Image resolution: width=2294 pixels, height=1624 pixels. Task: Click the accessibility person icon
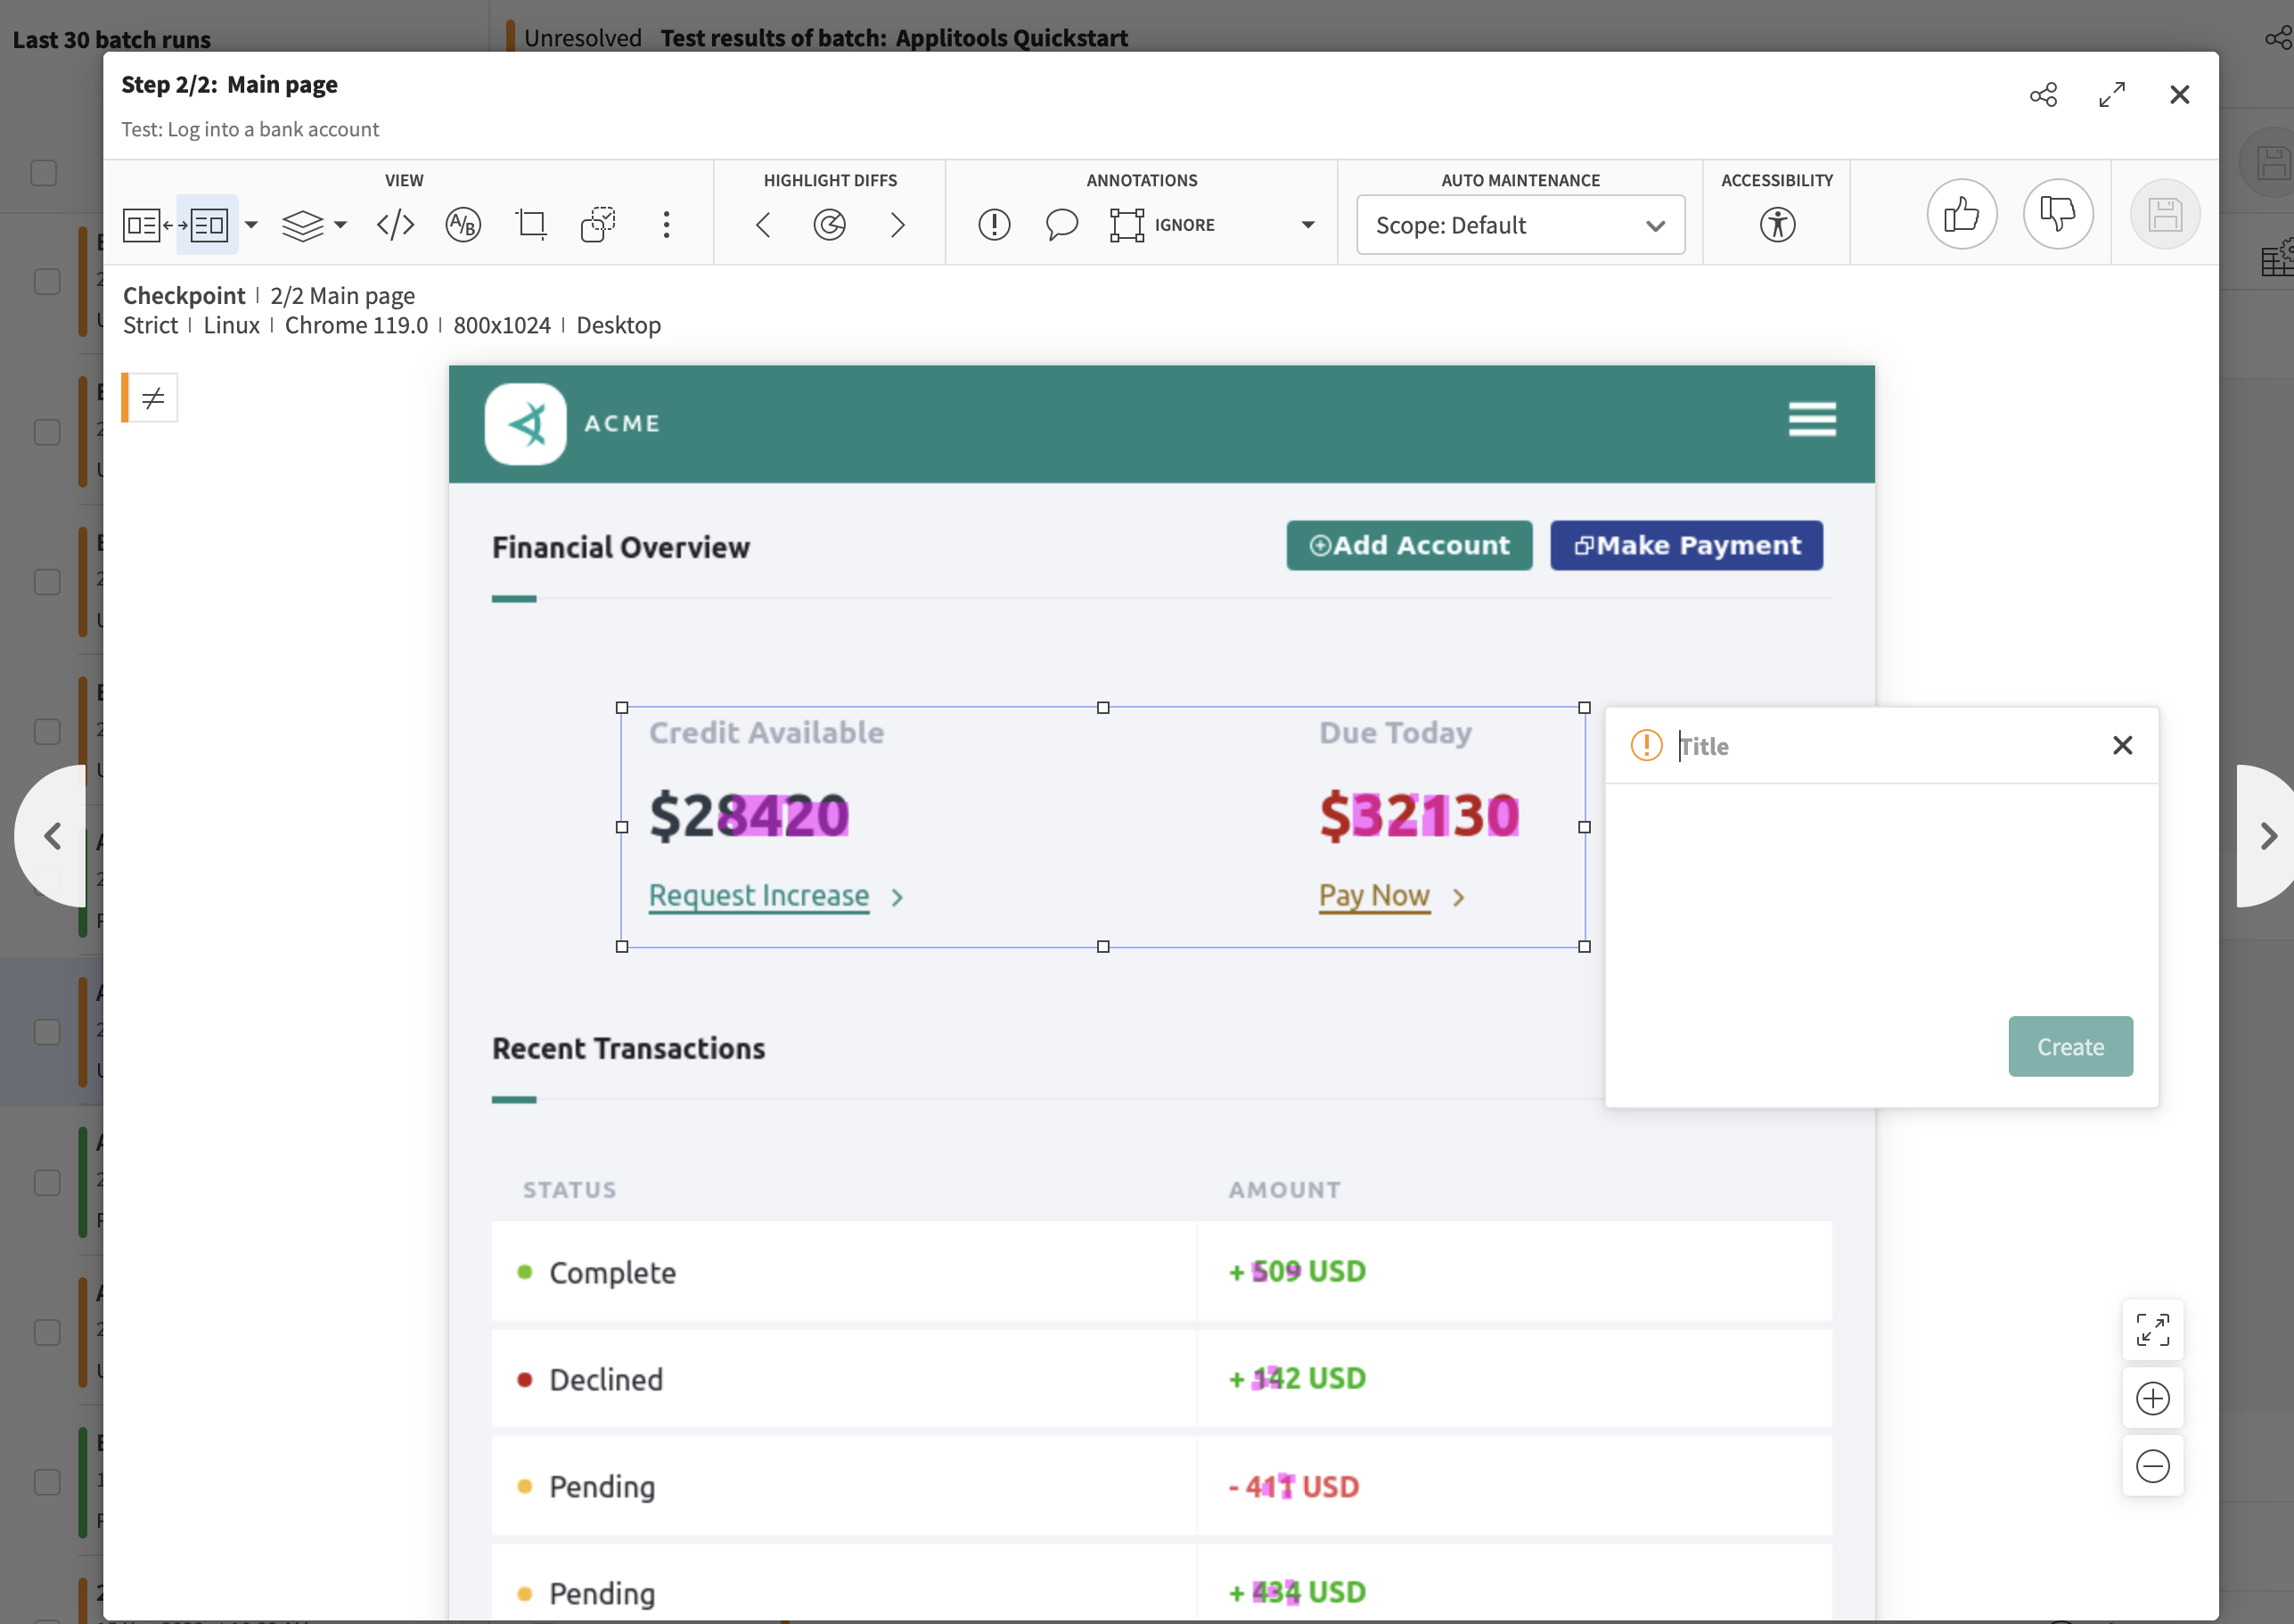1777,225
